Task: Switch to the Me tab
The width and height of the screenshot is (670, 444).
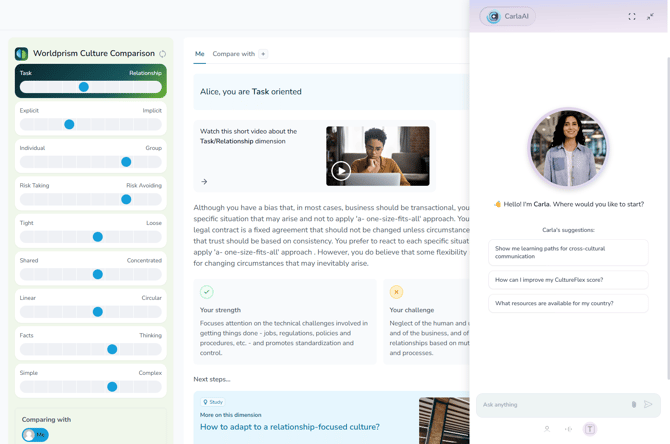Action: [x=200, y=54]
